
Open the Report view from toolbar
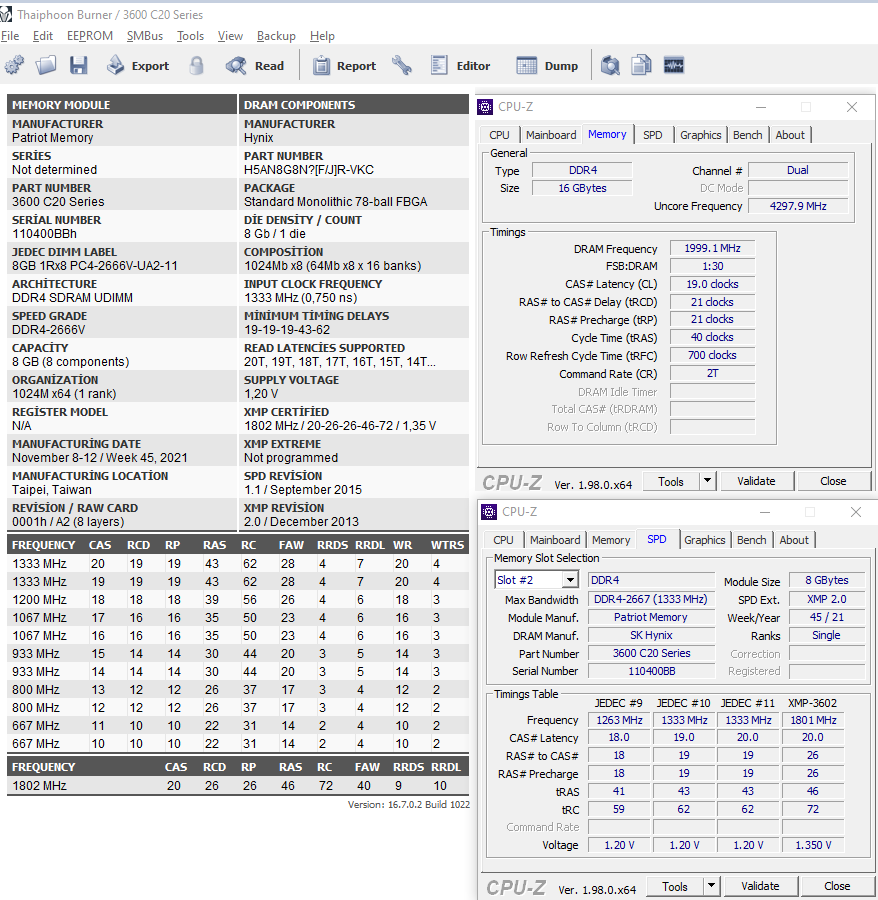(x=344, y=66)
